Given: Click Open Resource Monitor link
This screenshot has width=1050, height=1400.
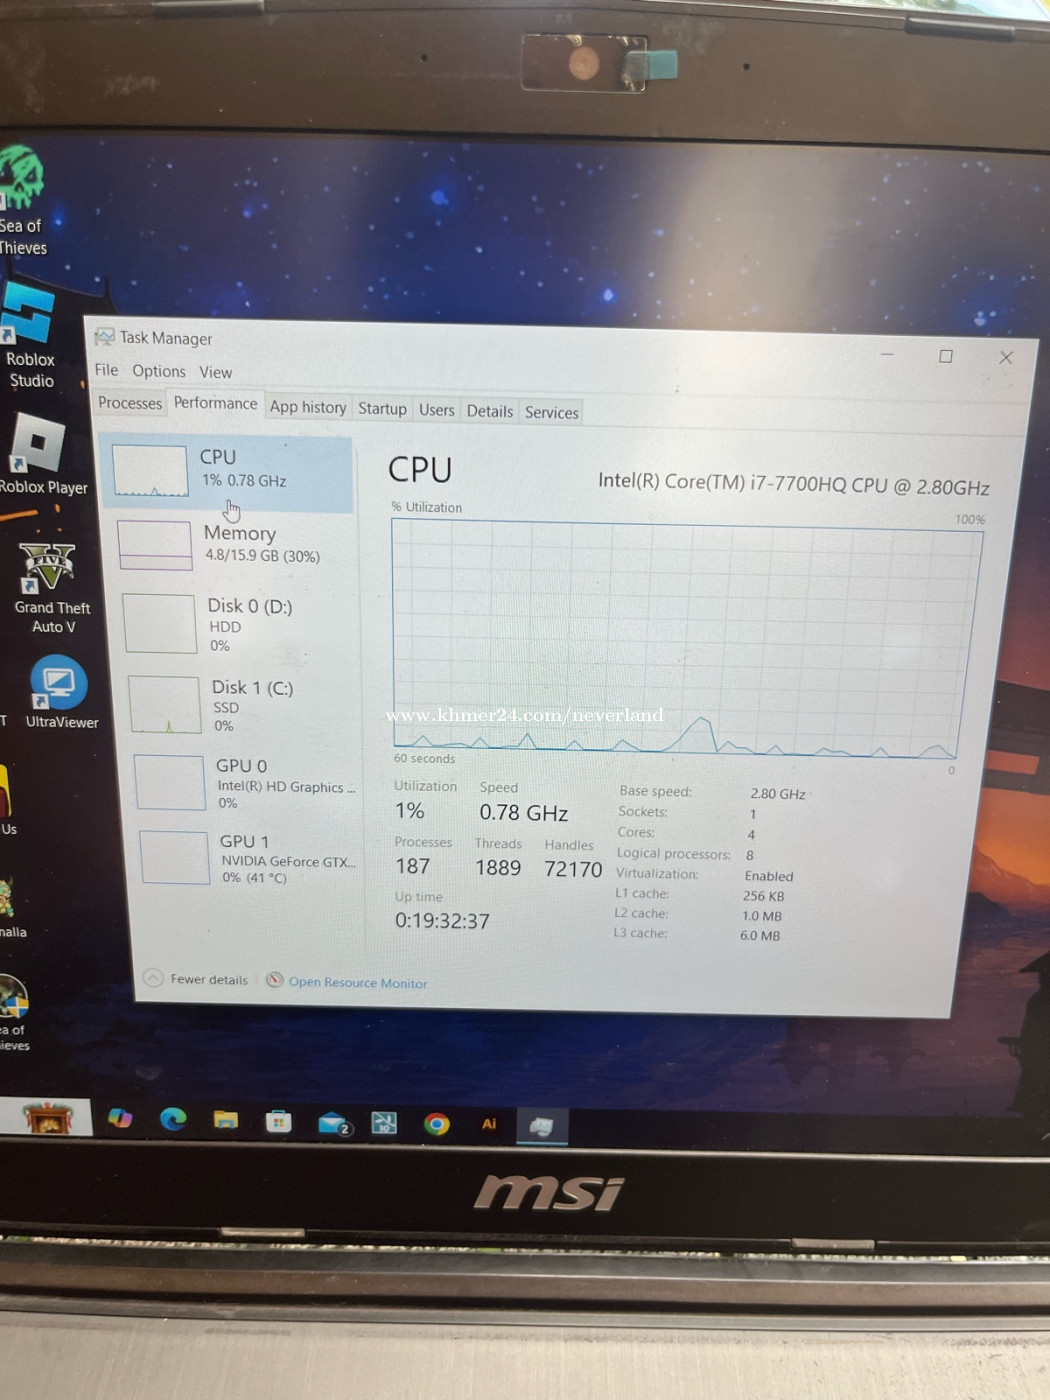Looking at the screenshot, I should [x=358, y=983].
